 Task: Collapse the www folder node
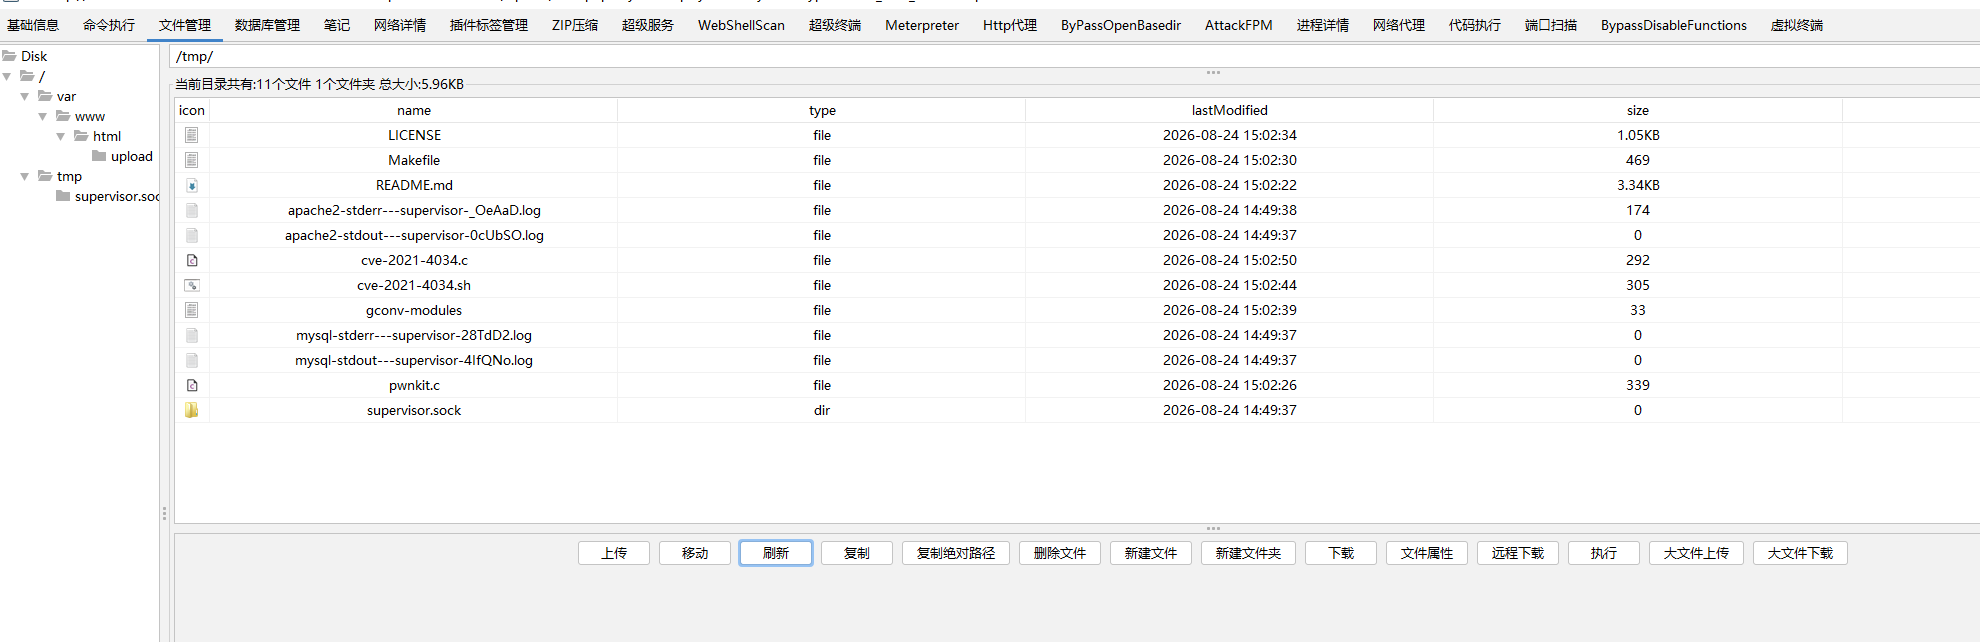43,116
